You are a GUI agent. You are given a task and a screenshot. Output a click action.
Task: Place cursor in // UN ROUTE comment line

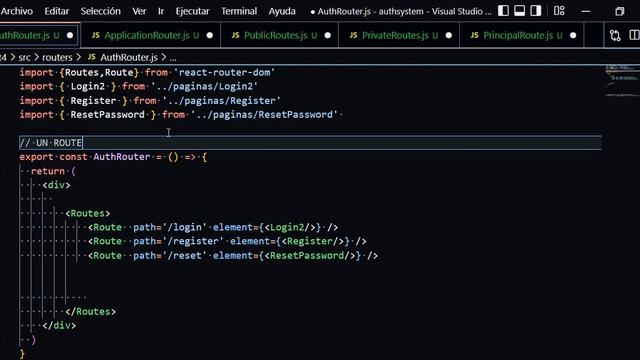(310, 143)
